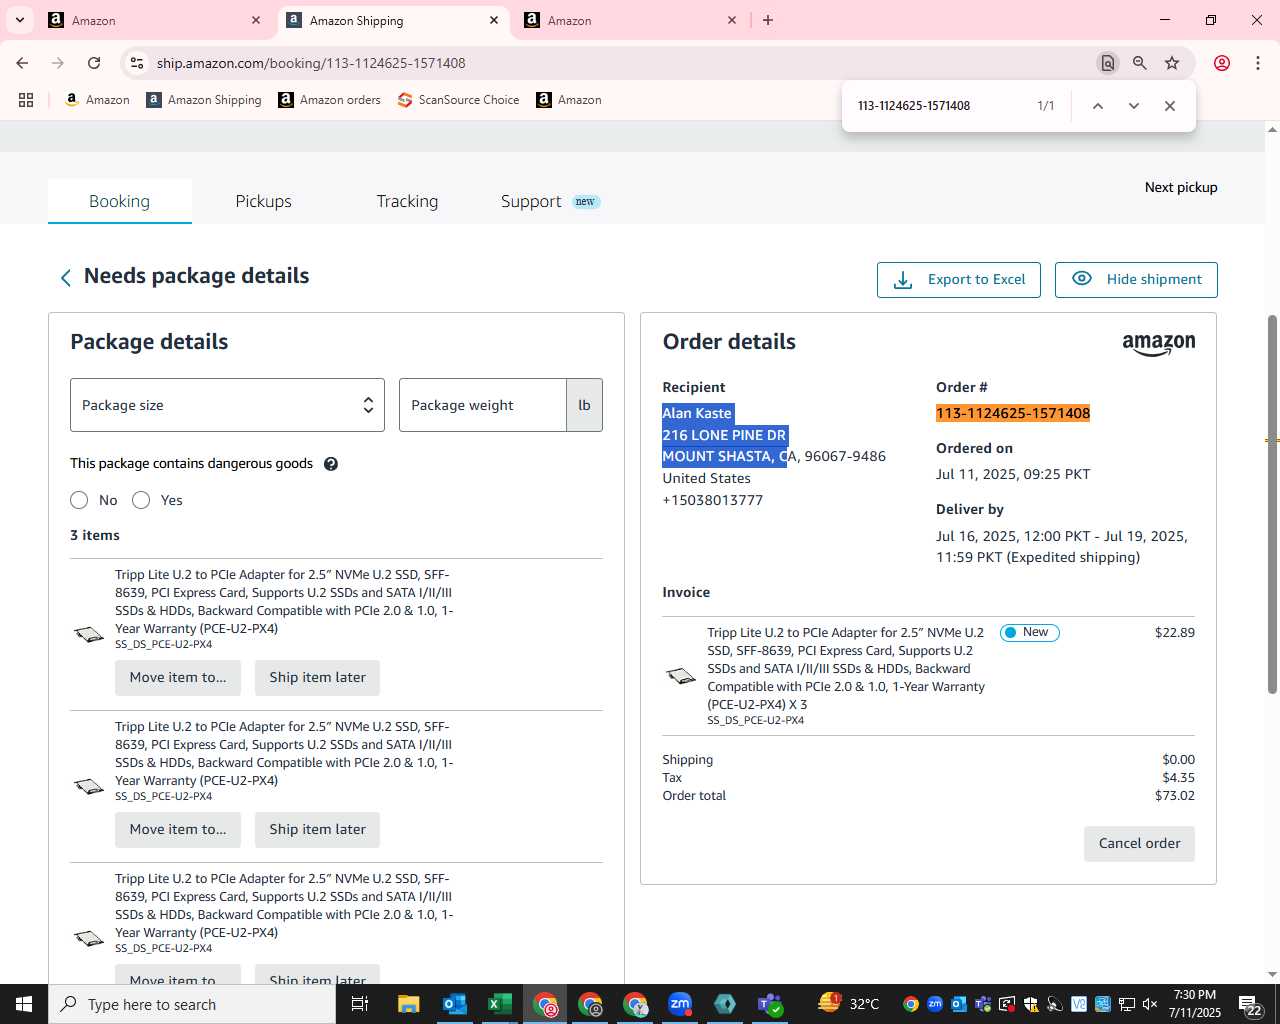Click Next pickup link
1280x1024 pixels.
tap(1181, 187)
